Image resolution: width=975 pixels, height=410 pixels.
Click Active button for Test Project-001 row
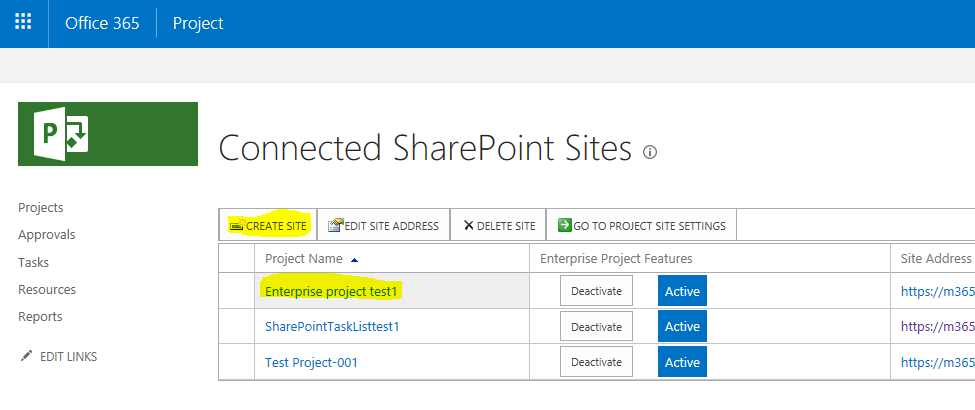(682, 361)
